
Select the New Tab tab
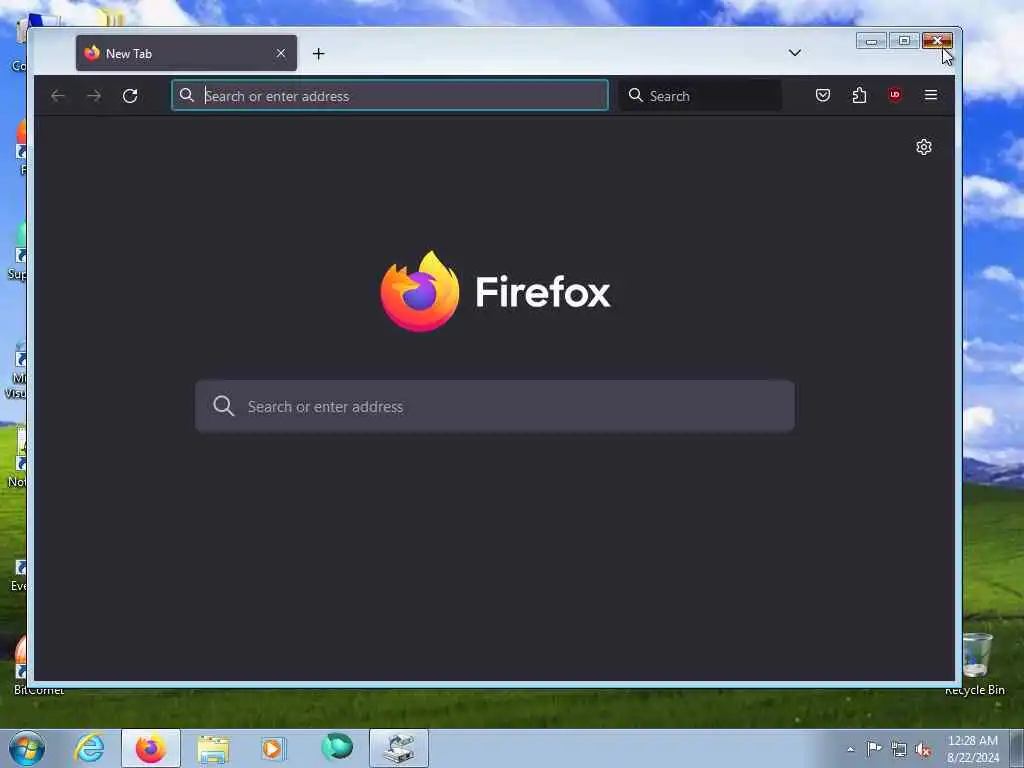pyautogui.click(x=186, y=53)
